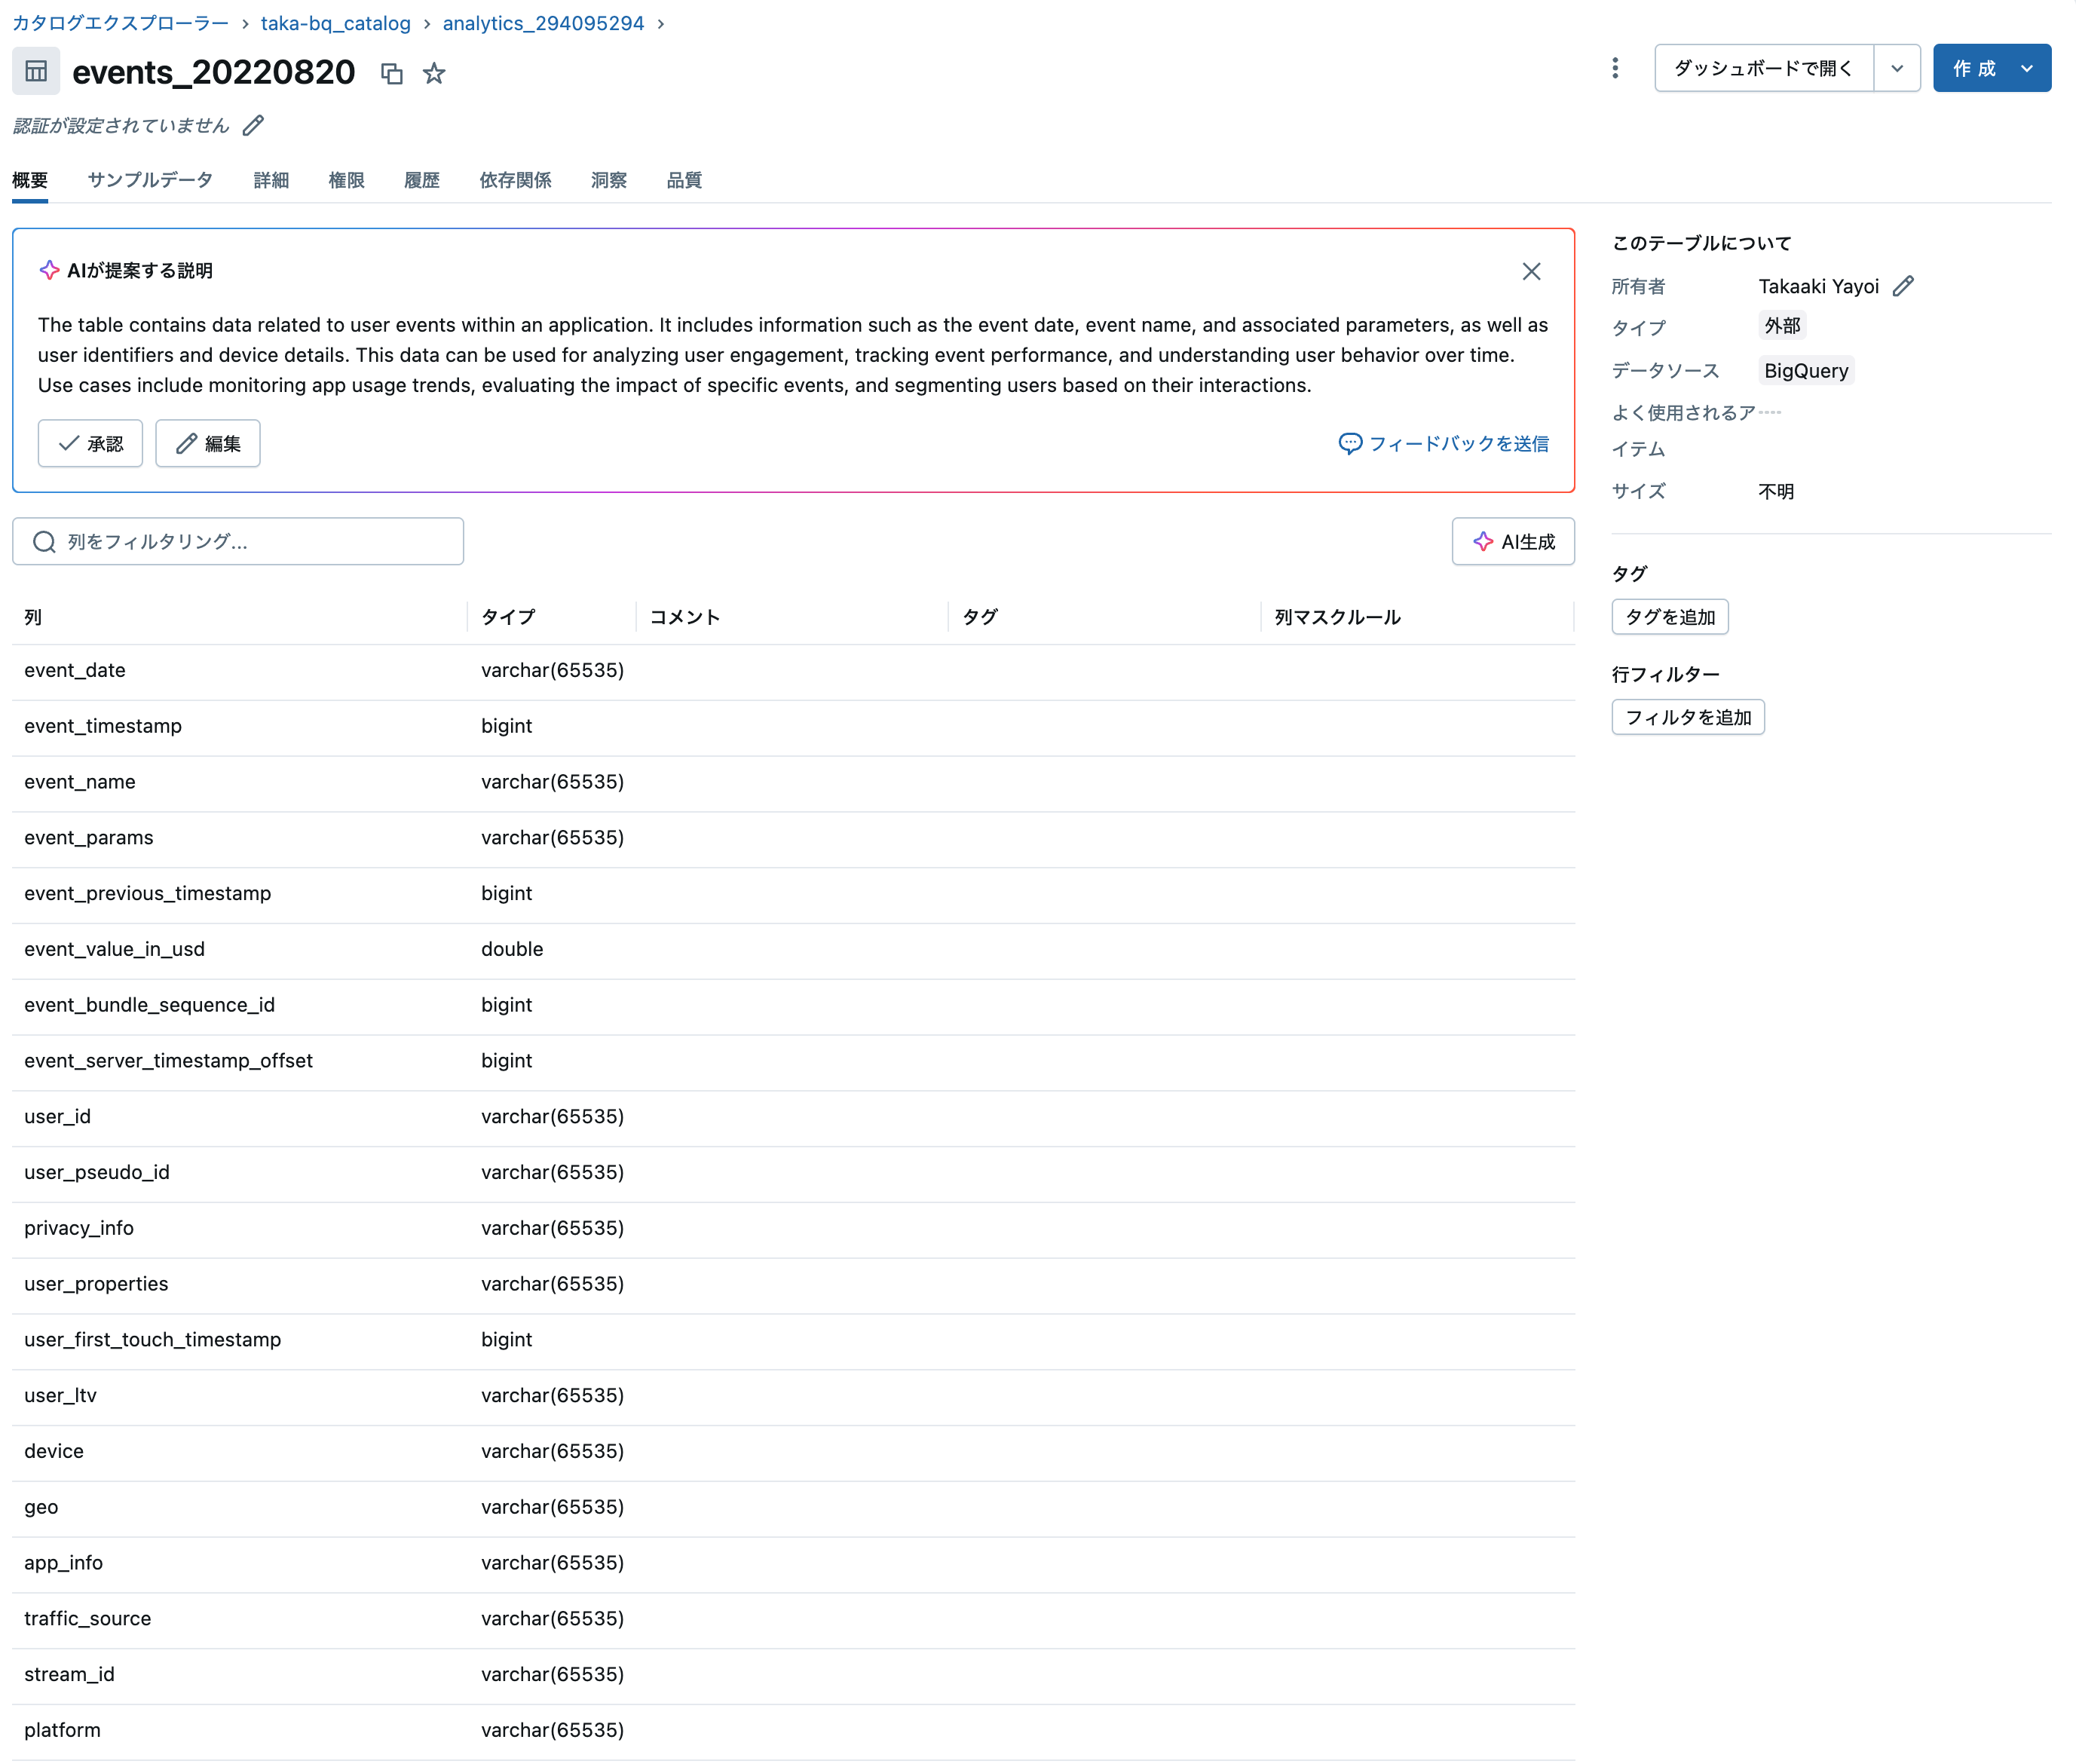Click the feedback chat bubble icon
The height and width of the screenshot is (1764, 2076).
pyautogui.click(x=1350, y=443)
